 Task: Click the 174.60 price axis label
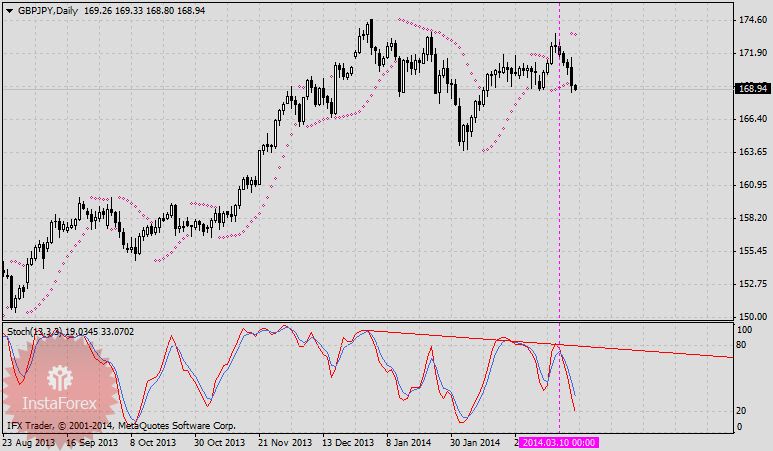(x=751, y=20)
